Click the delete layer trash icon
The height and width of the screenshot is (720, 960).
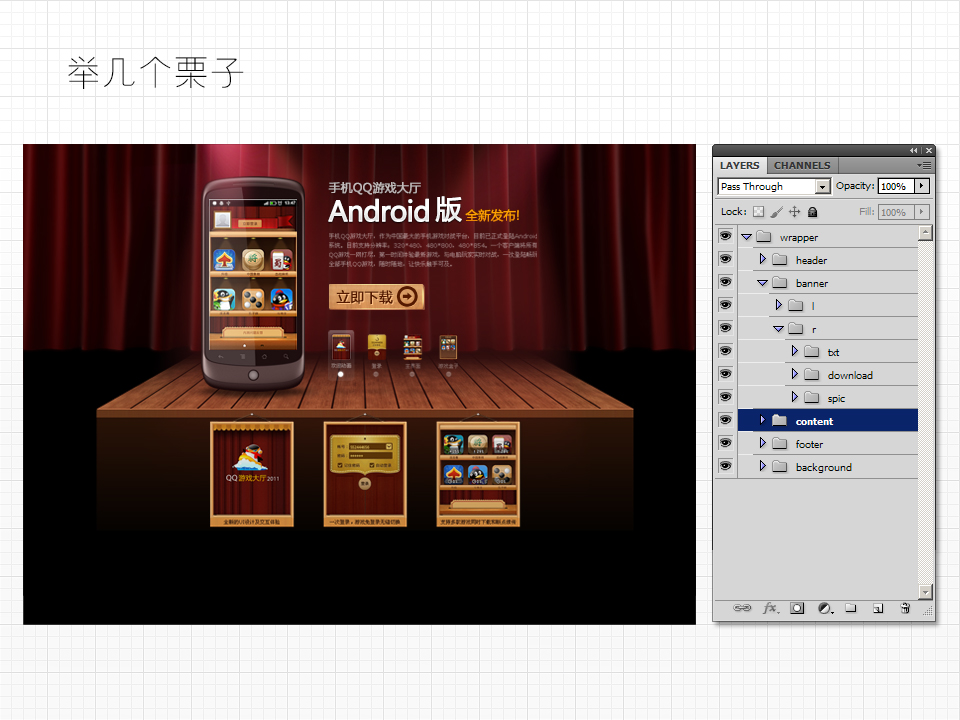[x=905, y=608]
